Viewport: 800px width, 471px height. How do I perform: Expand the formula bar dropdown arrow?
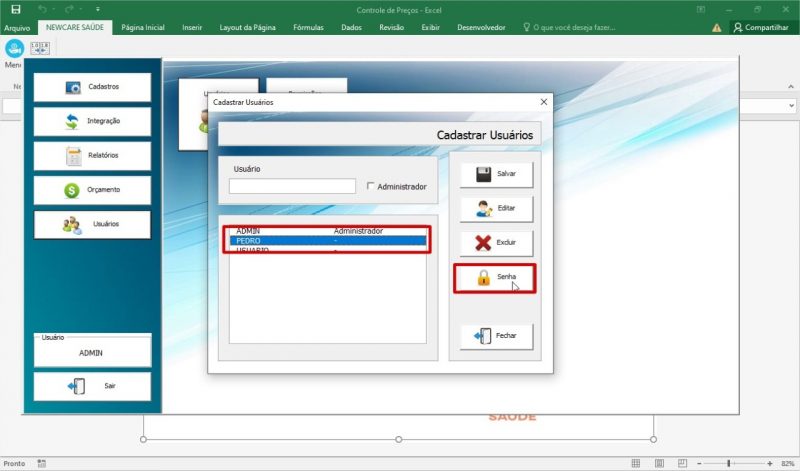(792, 105)
